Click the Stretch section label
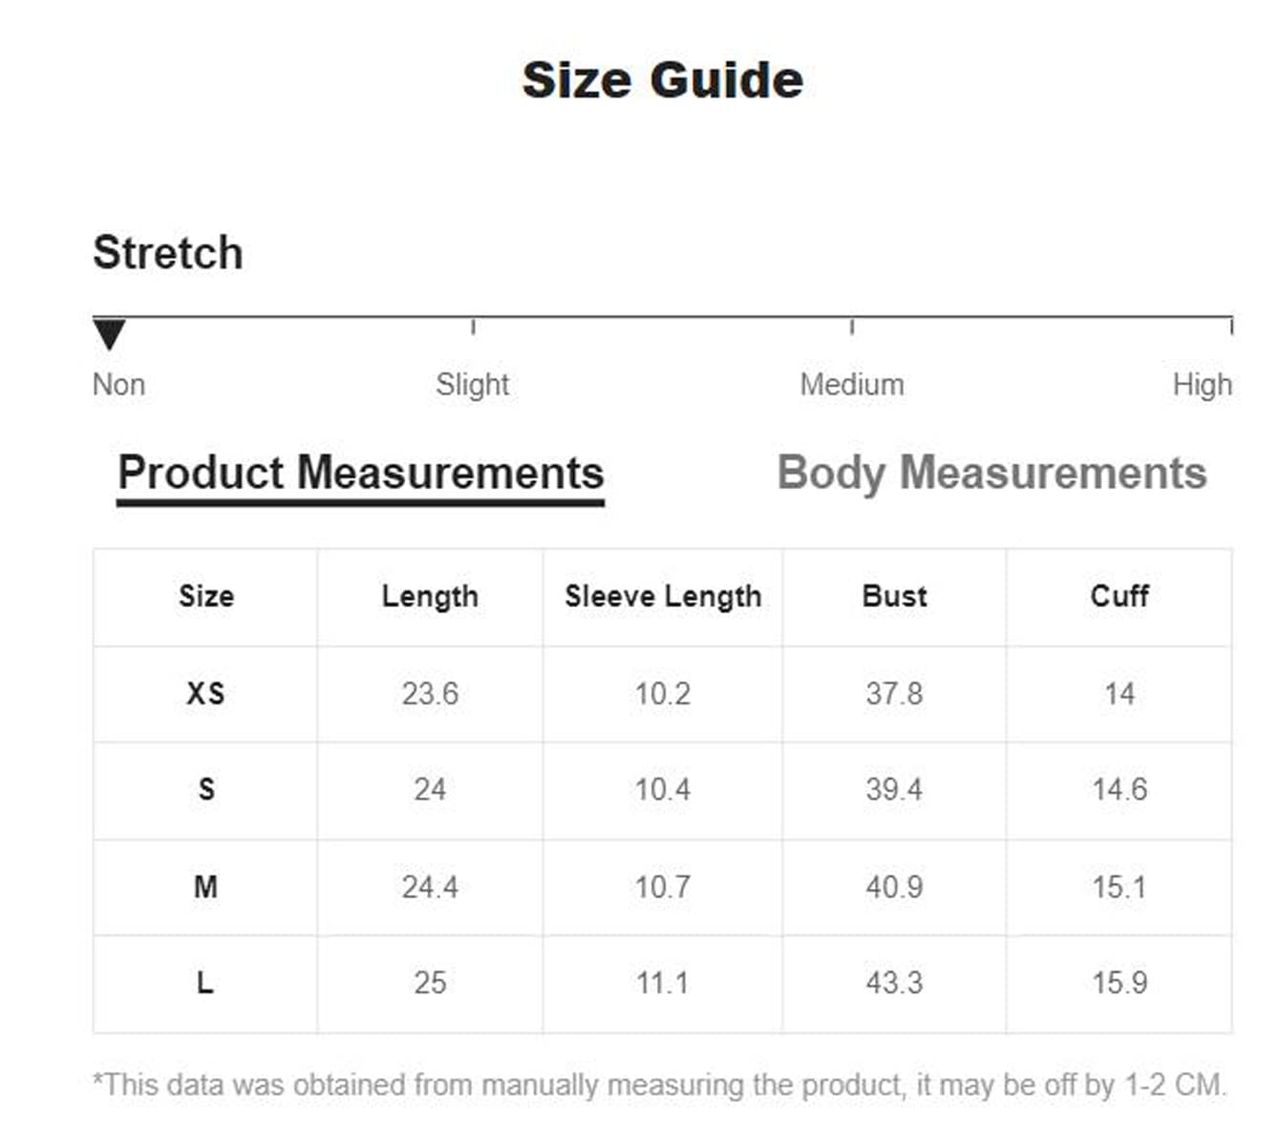The image size is (1280, 1146). tap(168, 253)
